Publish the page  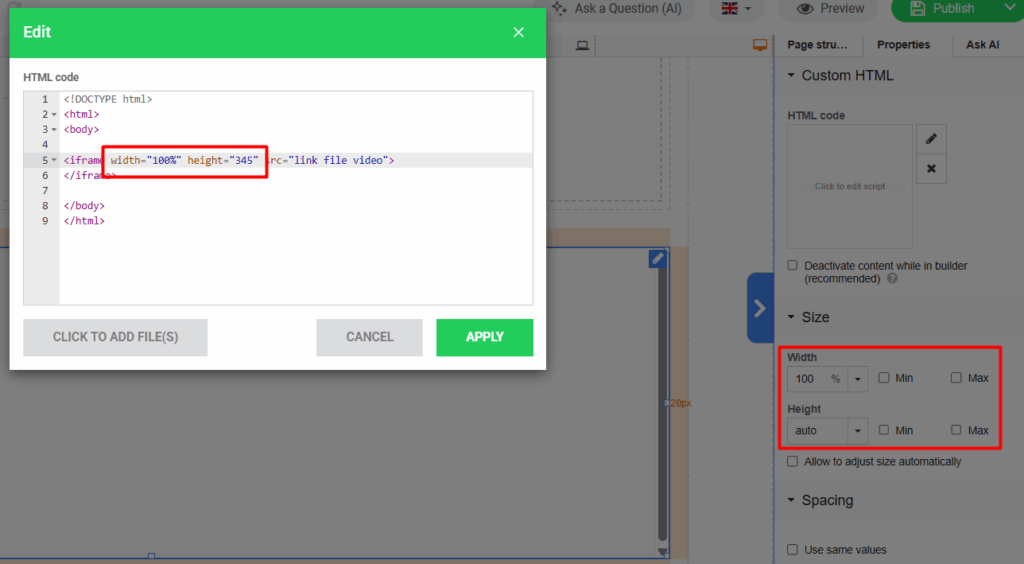coord(943,8)
